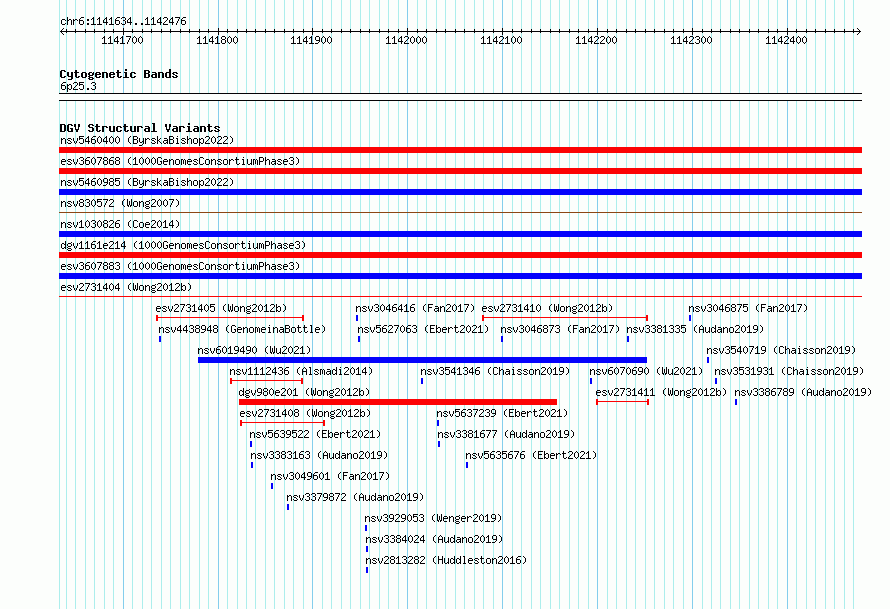Screen dimensions: 890x609
Task: Select the red bar of dgv980e201
Action: click(398, 402)
